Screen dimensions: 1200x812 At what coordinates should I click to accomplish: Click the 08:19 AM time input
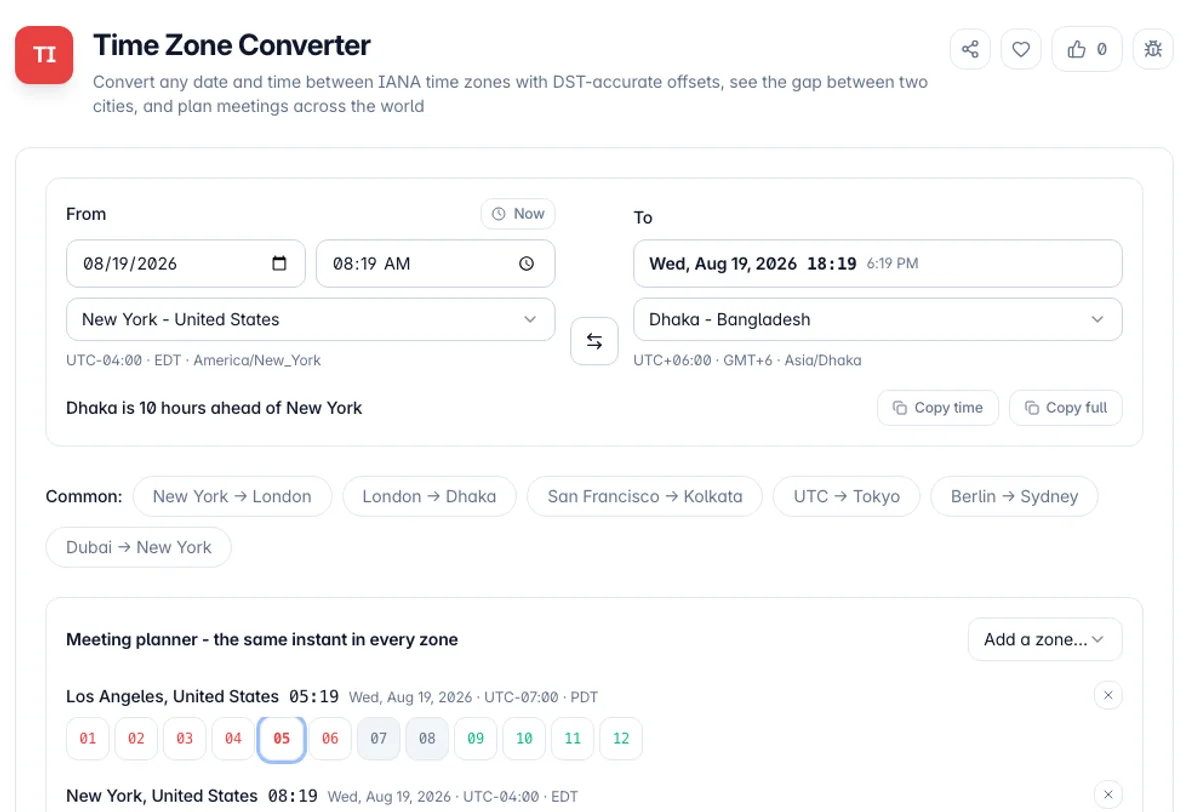point(435,264)
